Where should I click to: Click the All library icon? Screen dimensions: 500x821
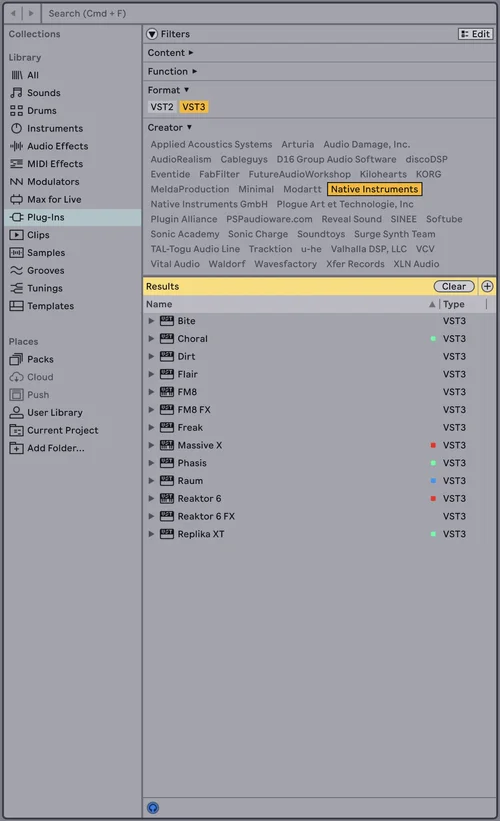(x=17, y=75)
